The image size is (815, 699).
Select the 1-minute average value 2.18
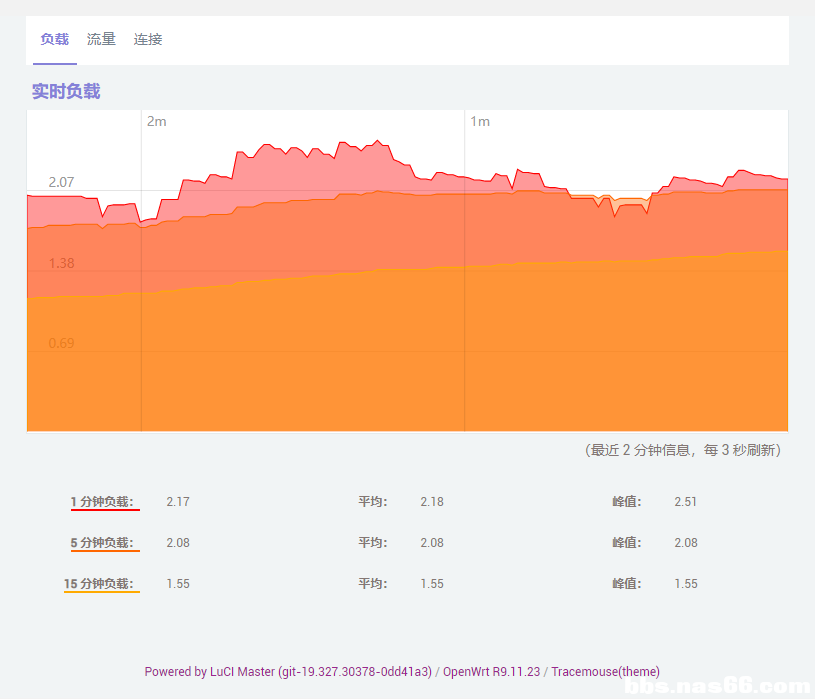(x=431, y=502)
